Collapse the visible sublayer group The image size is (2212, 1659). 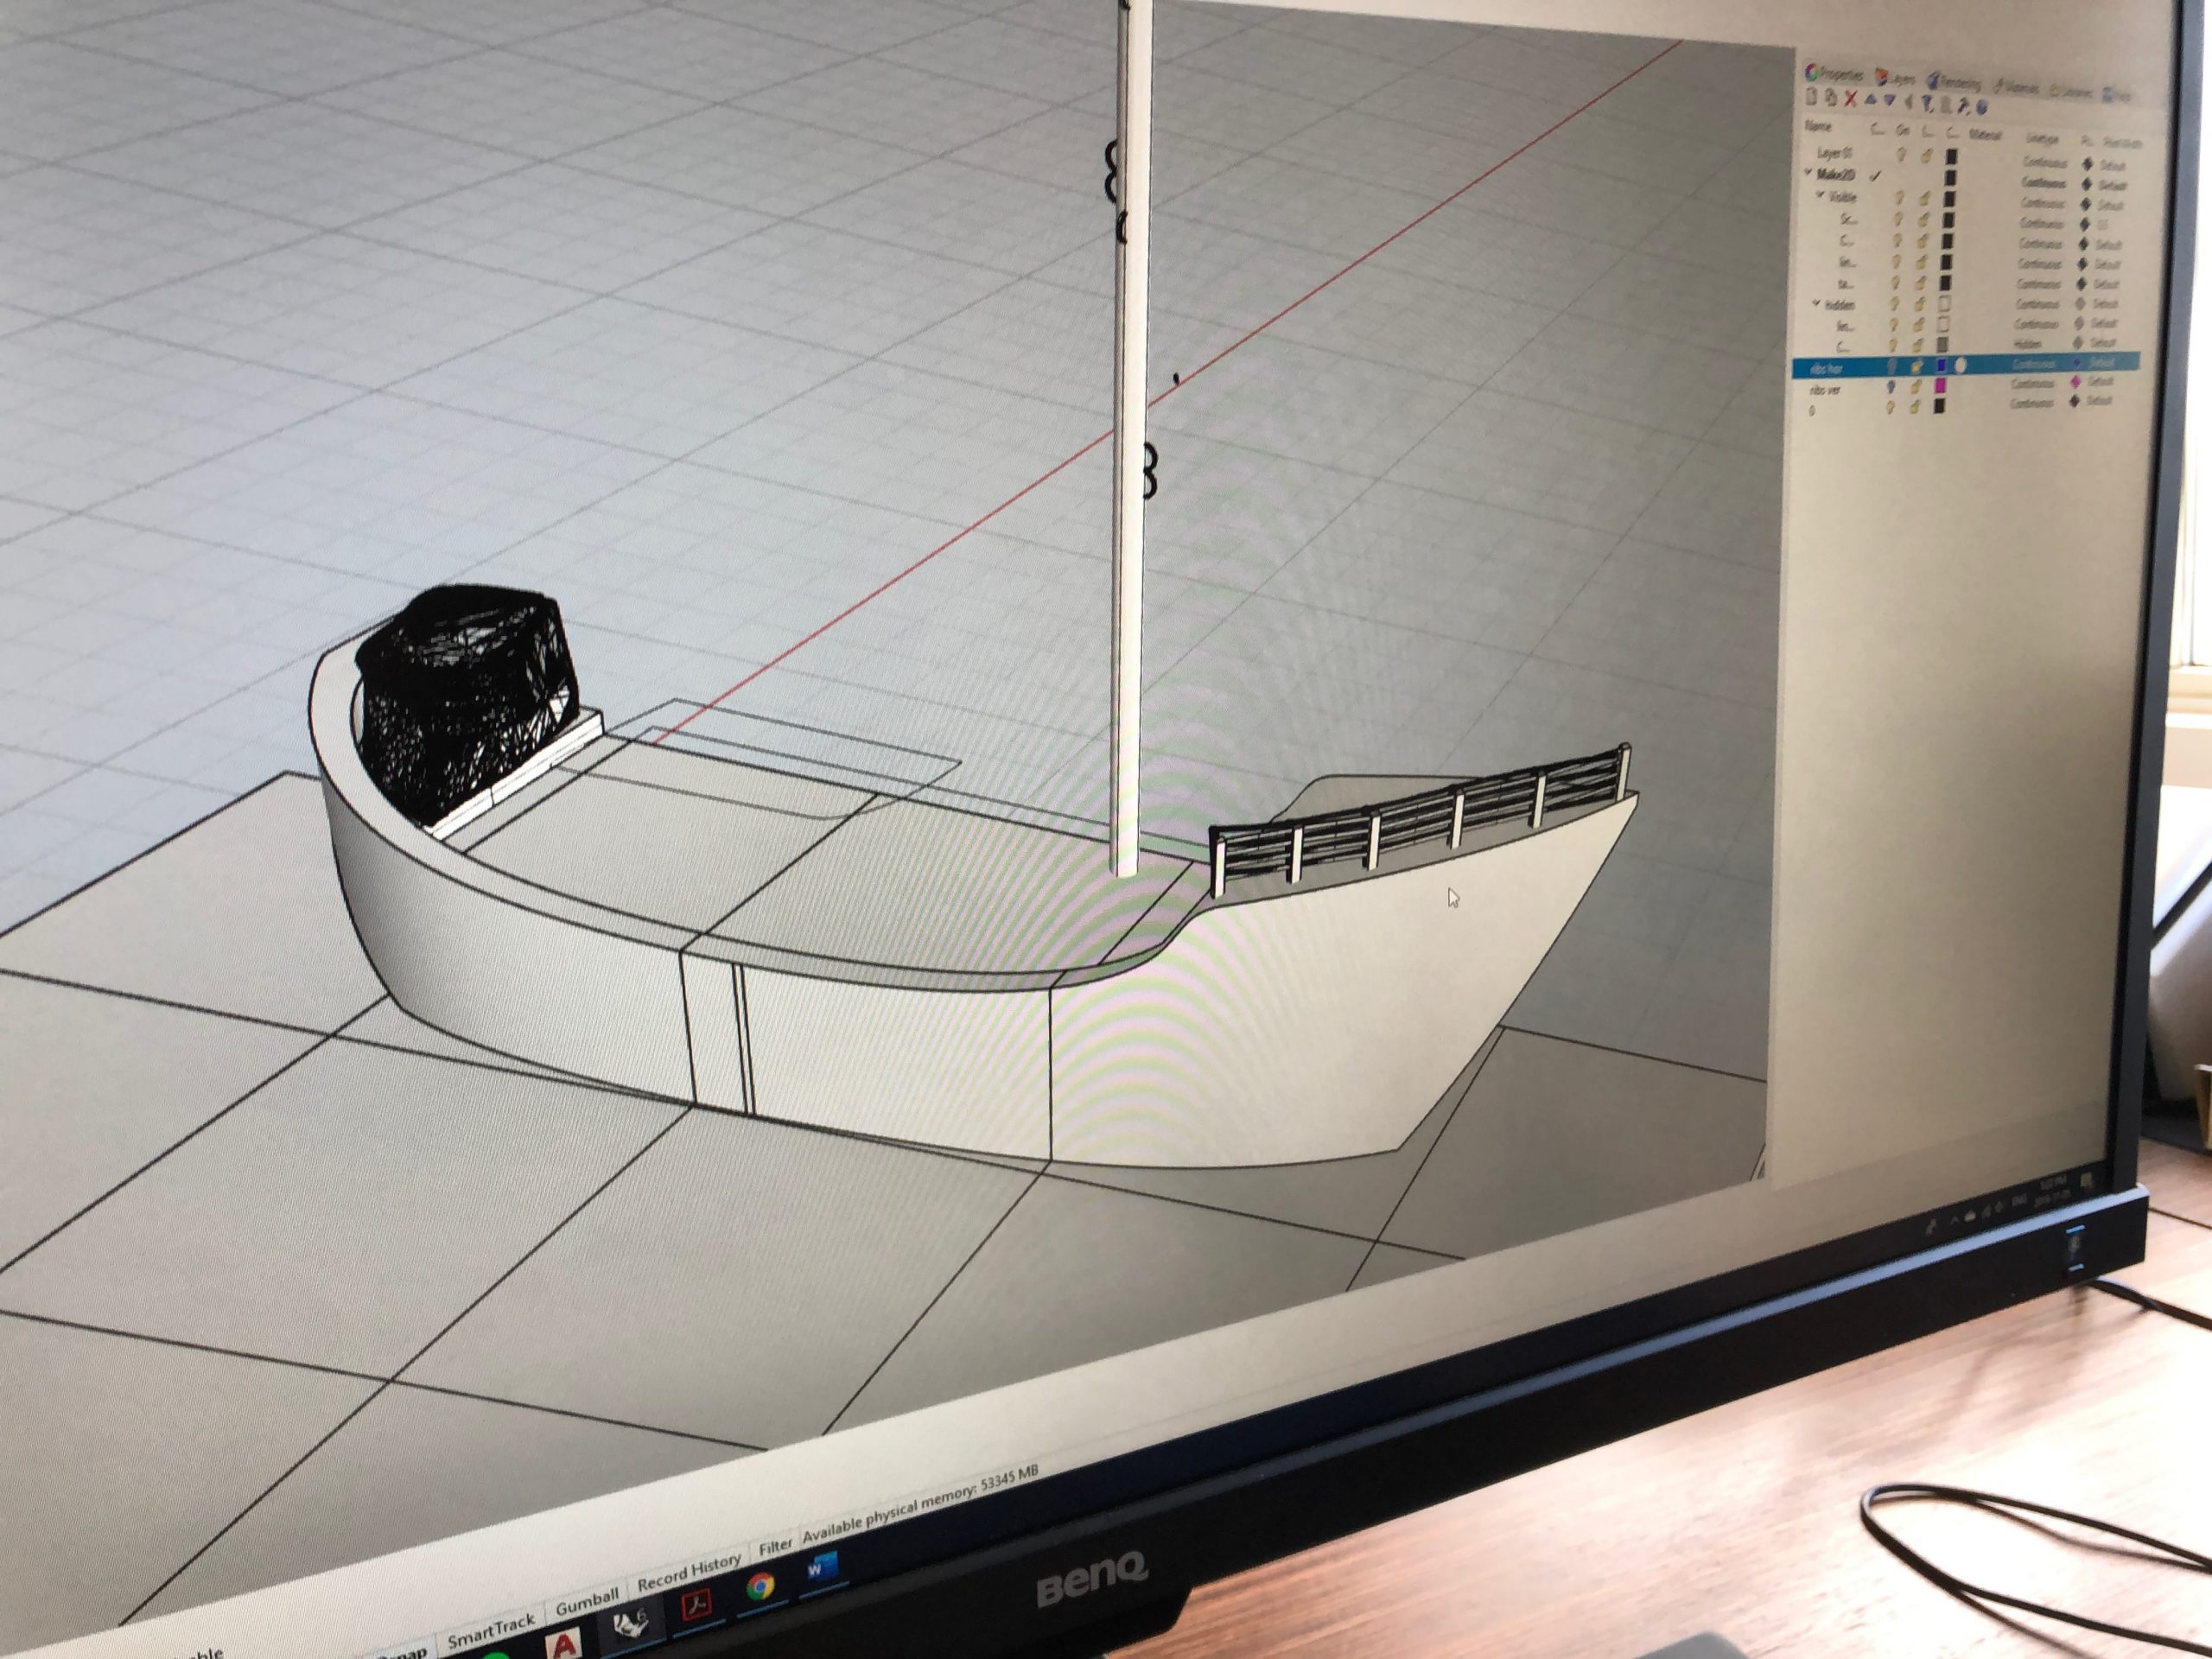pyautogui.click(x=1820, y=195)
